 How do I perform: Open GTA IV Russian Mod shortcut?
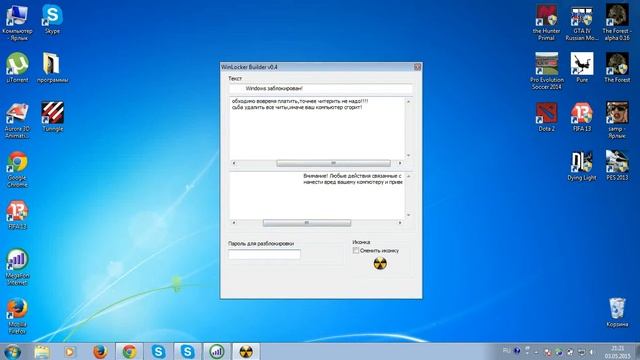[582, 22]
